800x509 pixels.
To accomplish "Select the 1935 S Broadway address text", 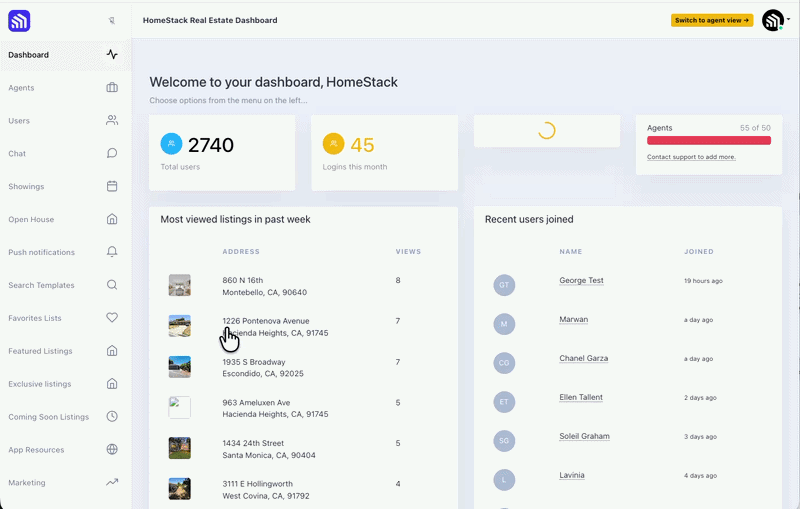I will tap(263, 368).
